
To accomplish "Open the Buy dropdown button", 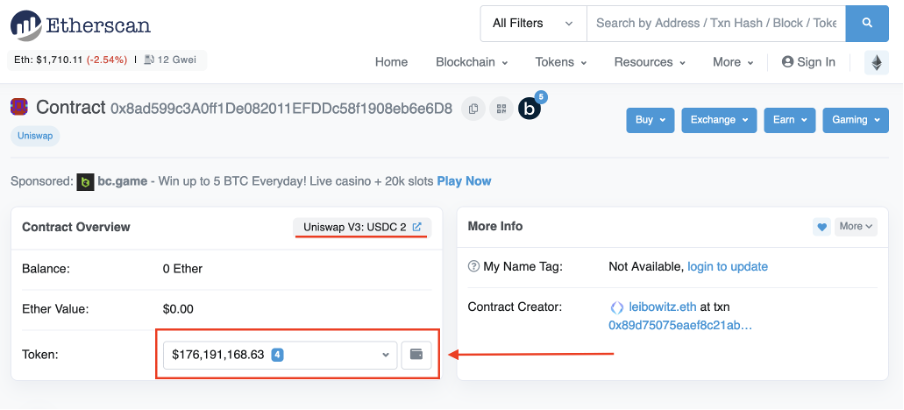I will (650, 120).
